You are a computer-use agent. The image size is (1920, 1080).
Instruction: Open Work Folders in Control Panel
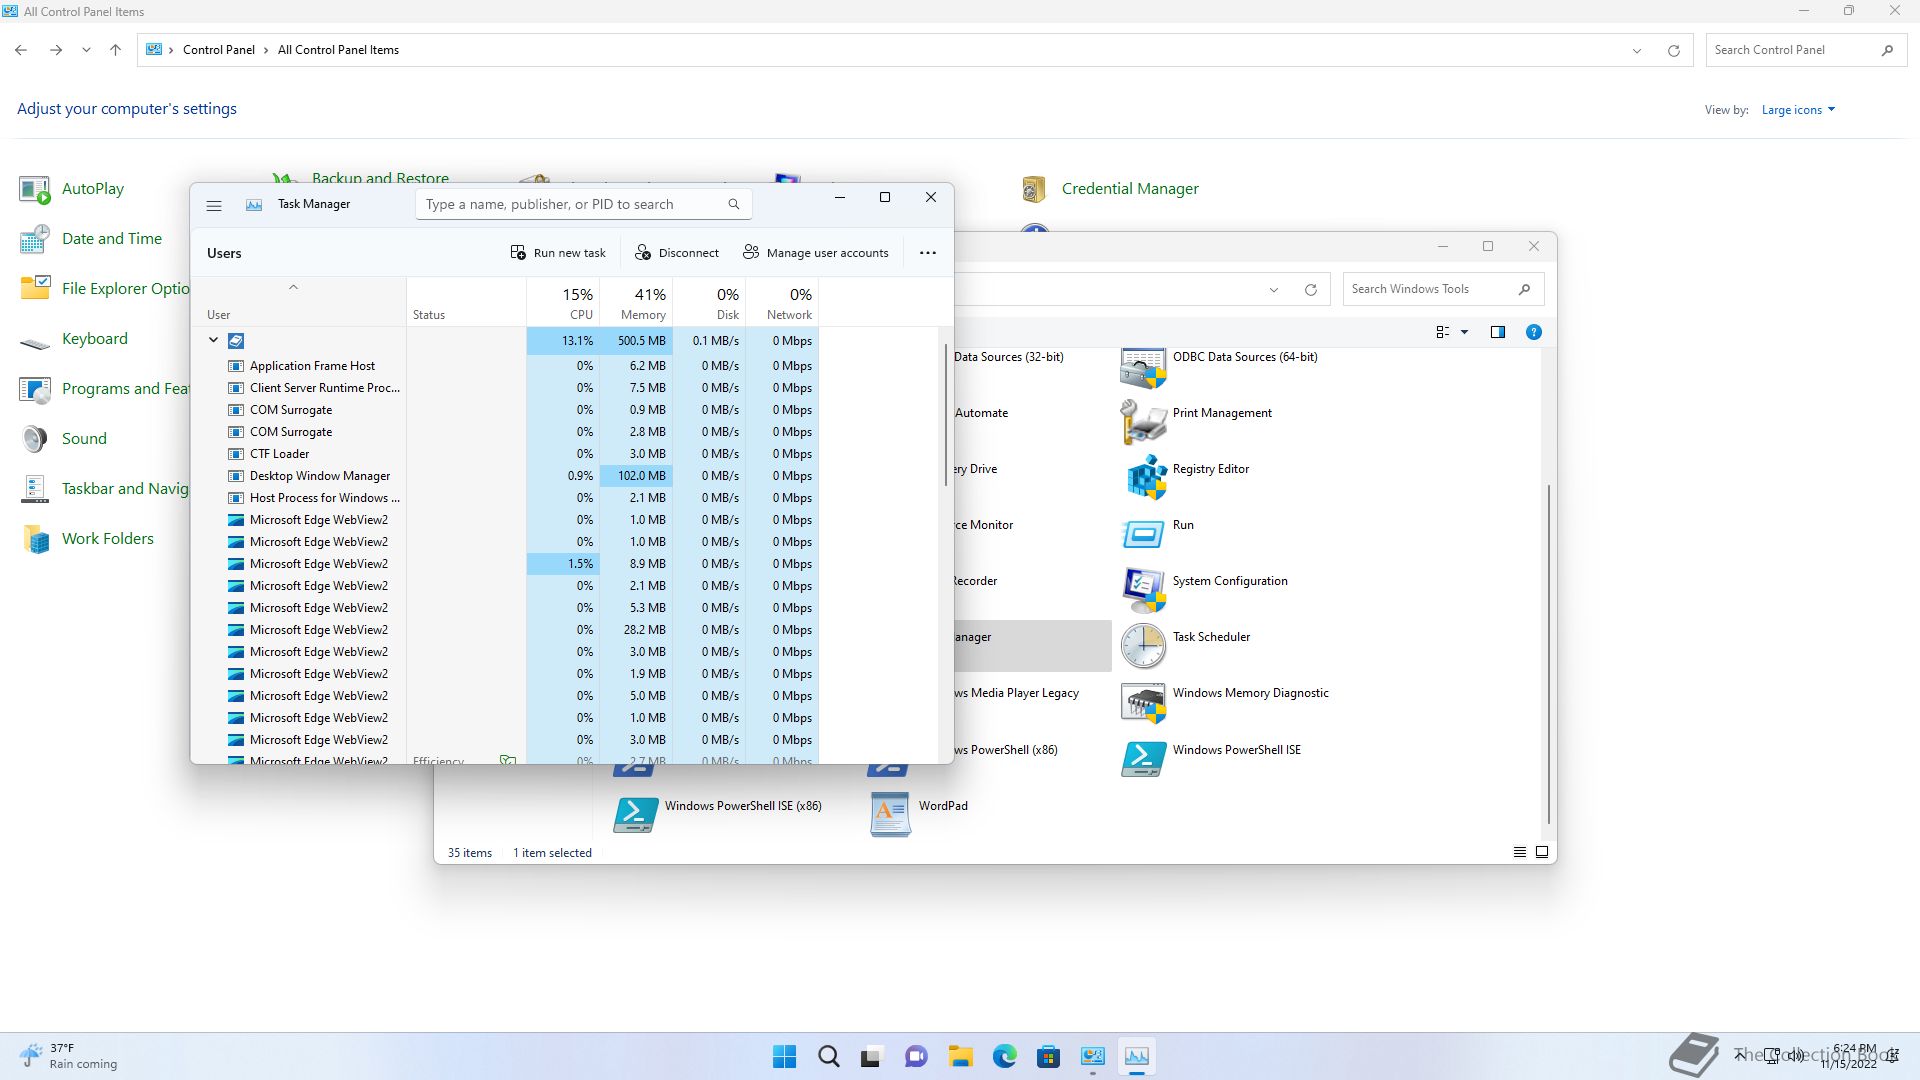87,539
